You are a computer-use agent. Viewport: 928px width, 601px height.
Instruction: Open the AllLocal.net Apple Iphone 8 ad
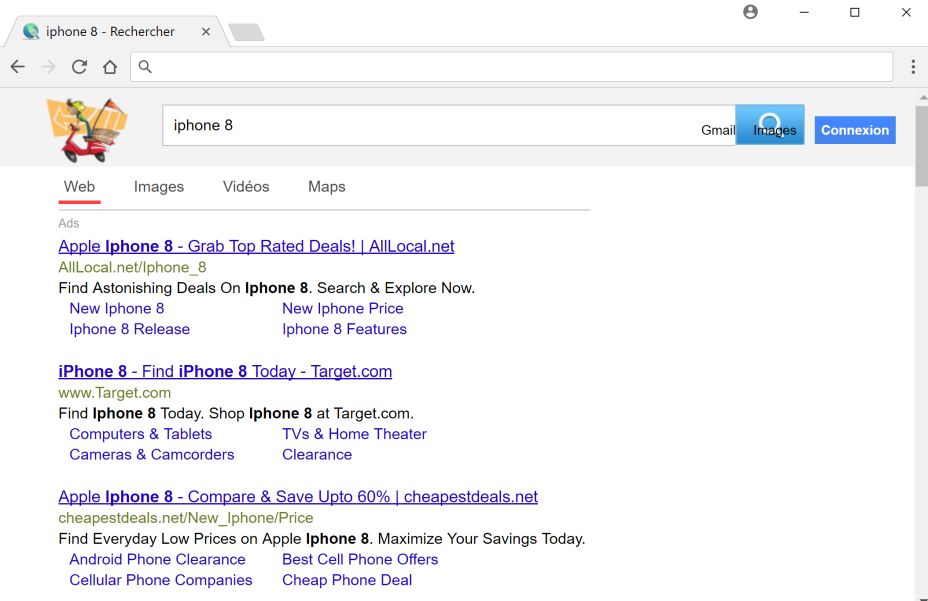[x=256, y=247]
